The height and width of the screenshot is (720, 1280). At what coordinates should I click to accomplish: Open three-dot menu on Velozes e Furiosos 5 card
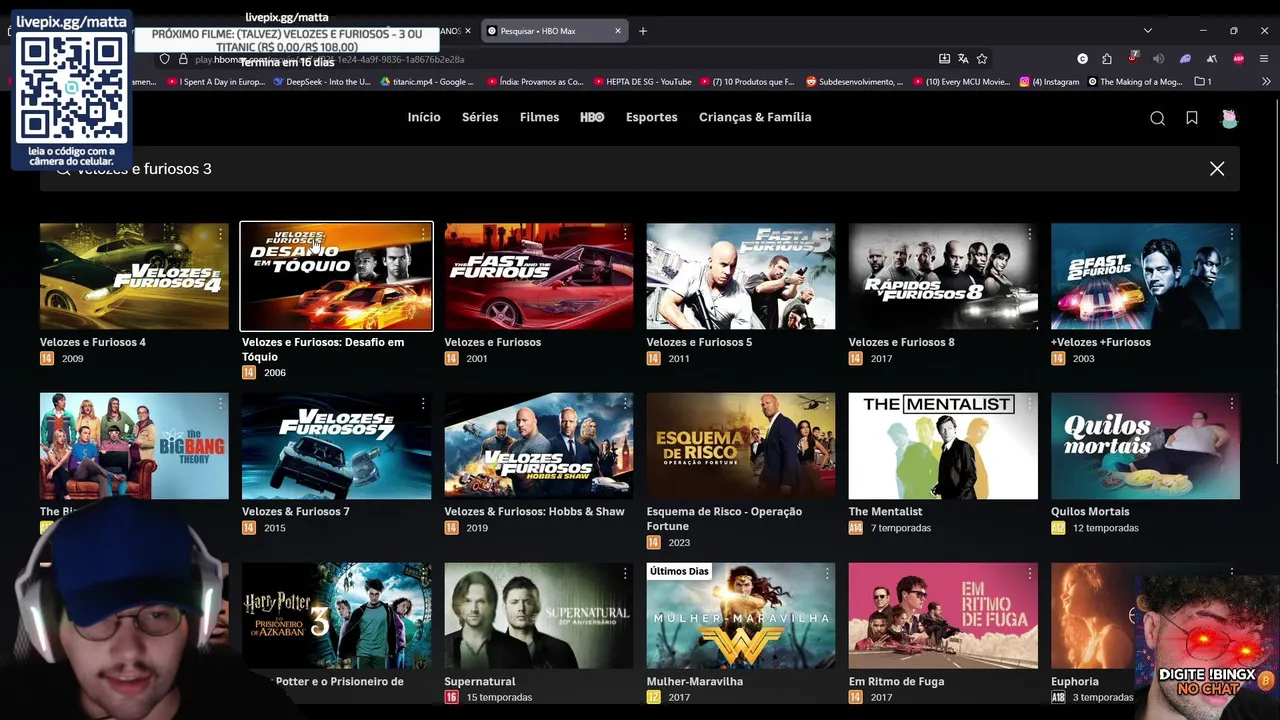point(827,234)
